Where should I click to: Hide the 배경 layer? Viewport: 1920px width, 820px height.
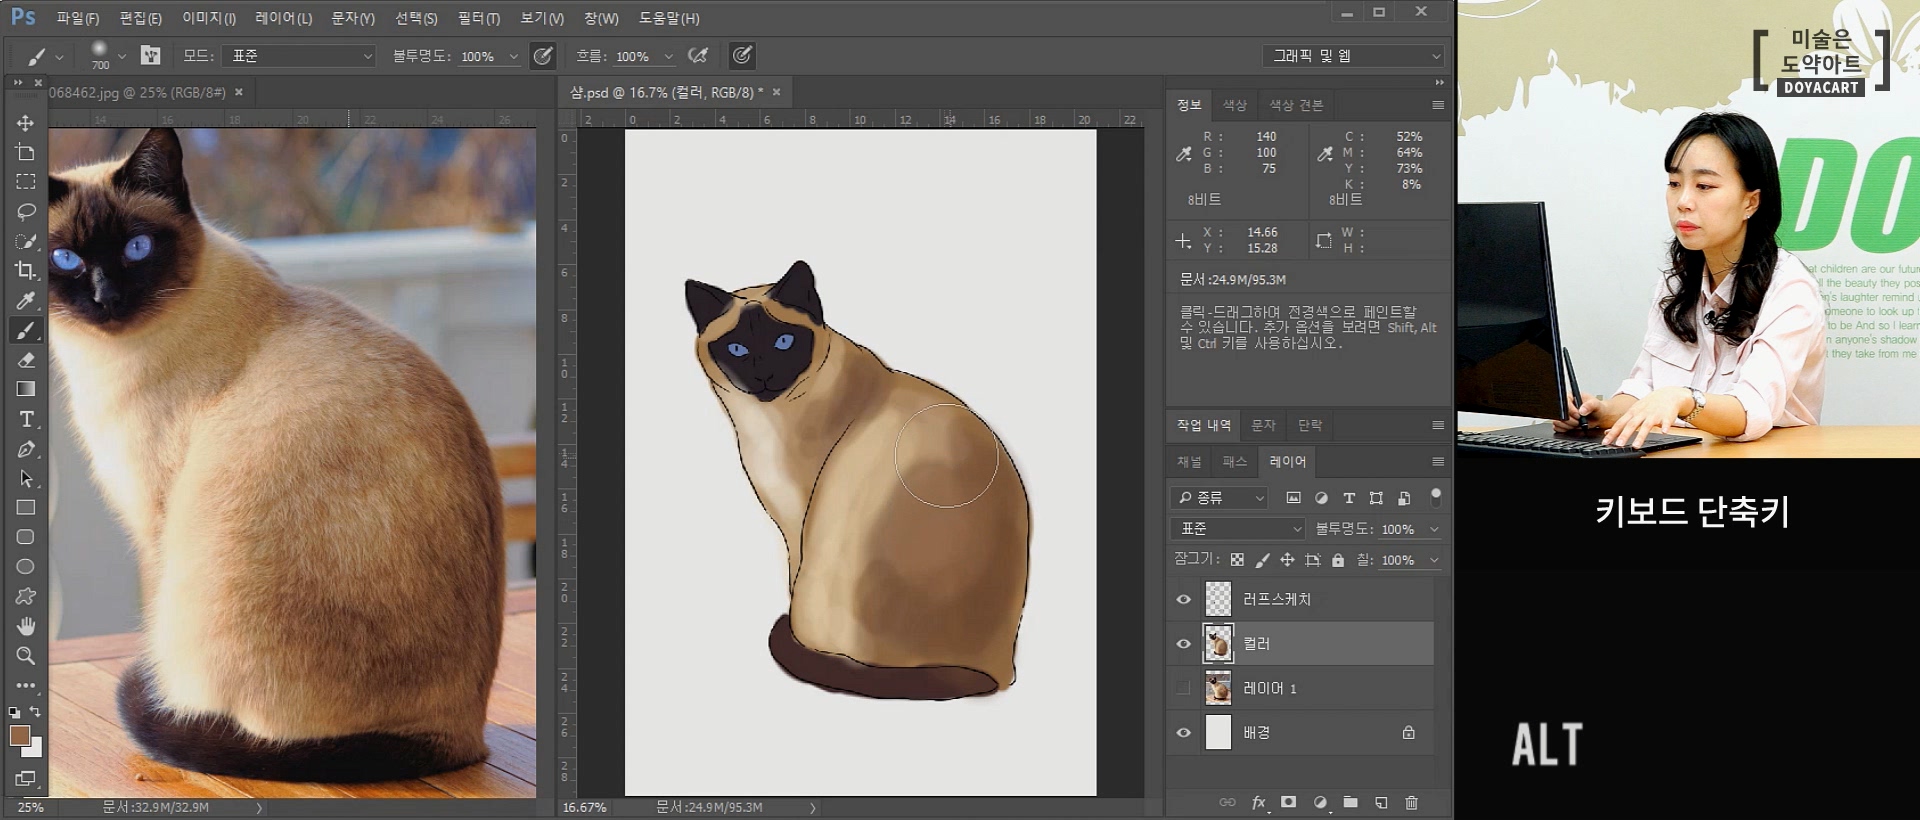pos(1183,733)
